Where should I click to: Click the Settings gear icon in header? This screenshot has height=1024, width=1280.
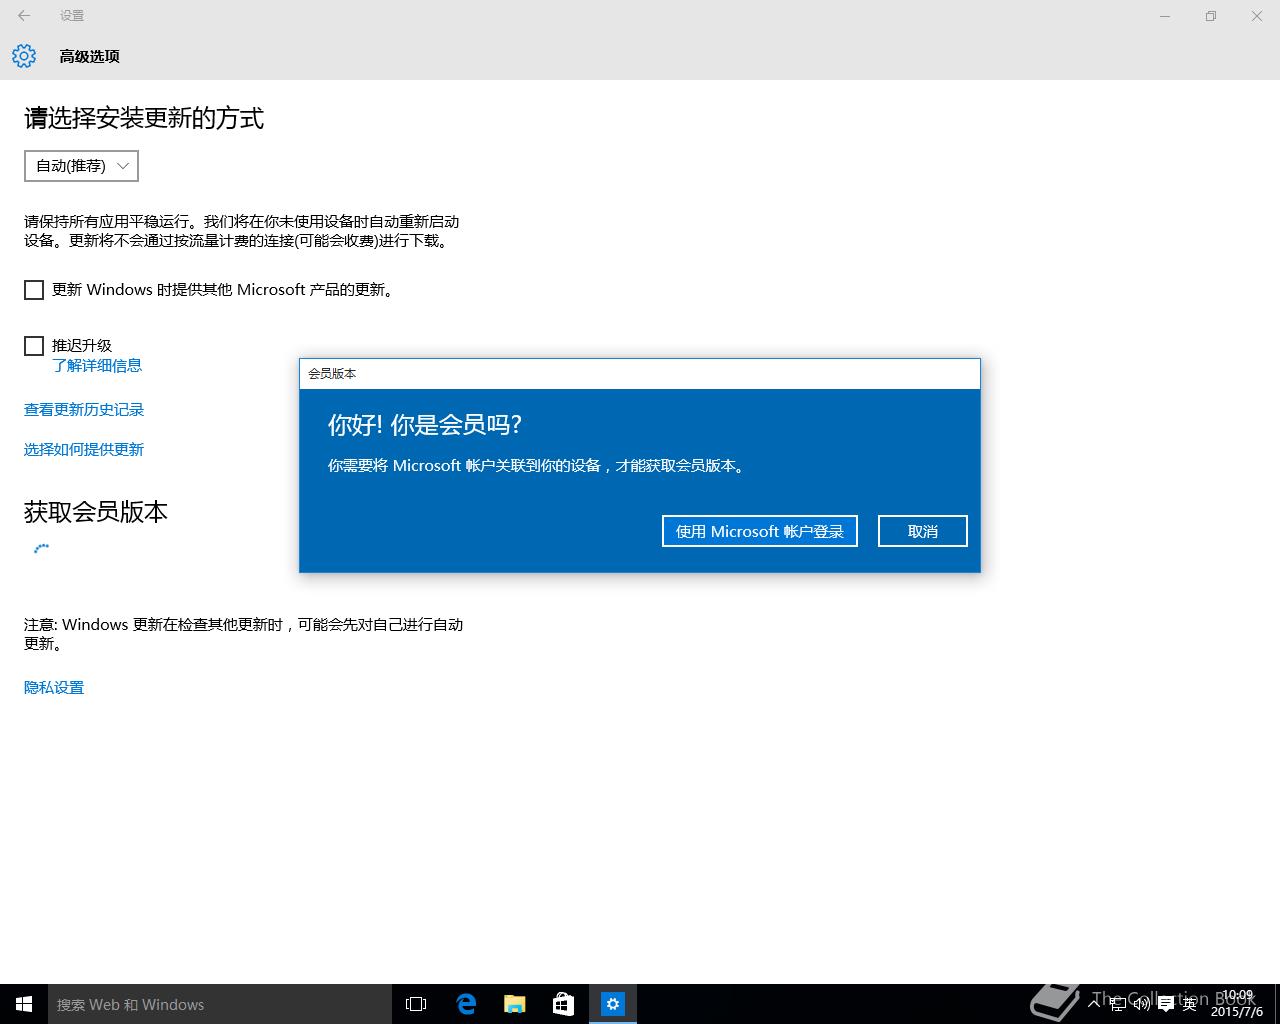(24, 56)
